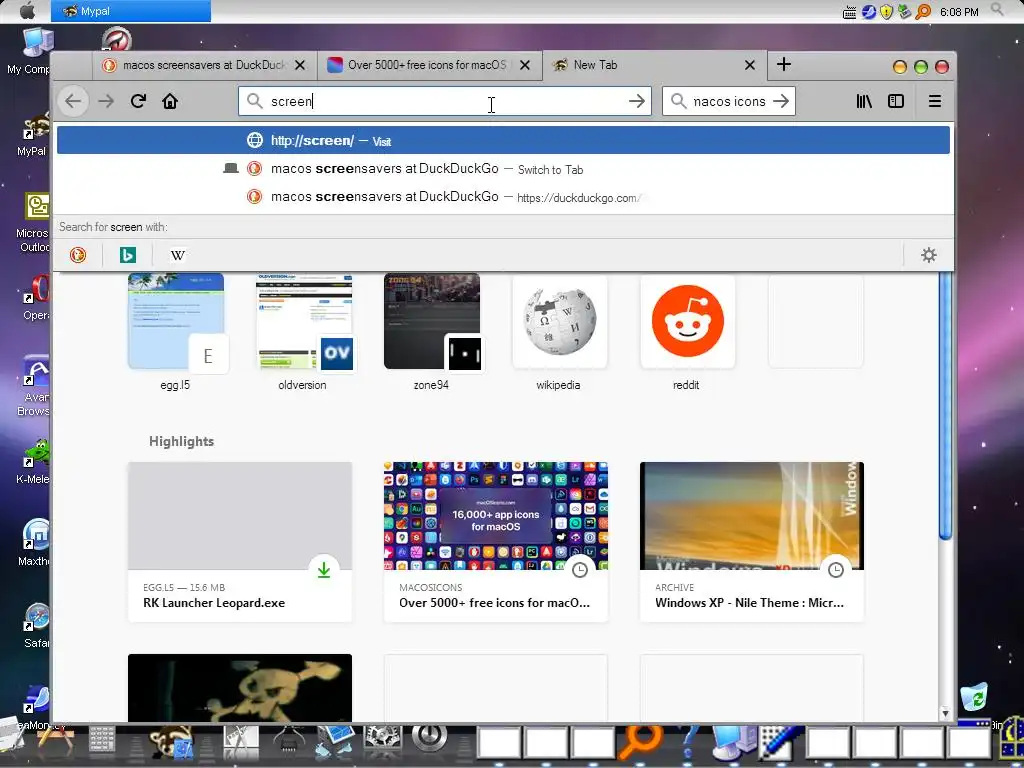Search with the Bing one-off engine icon
The image size is (1024, 768).
tap(128, 255)
